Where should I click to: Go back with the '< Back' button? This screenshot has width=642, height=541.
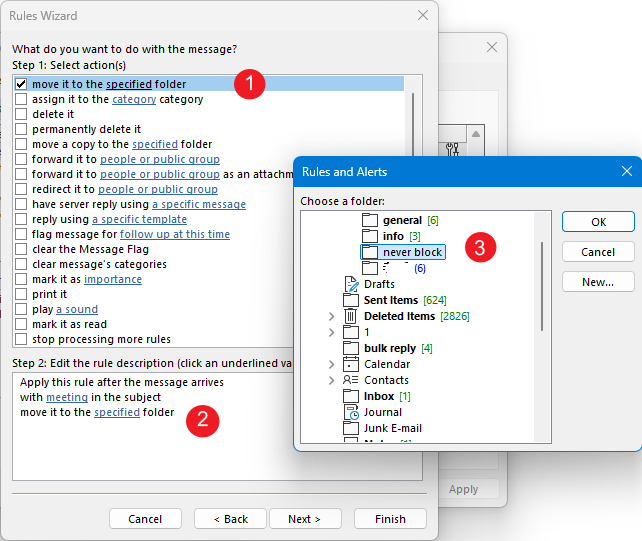coord(231,519)
